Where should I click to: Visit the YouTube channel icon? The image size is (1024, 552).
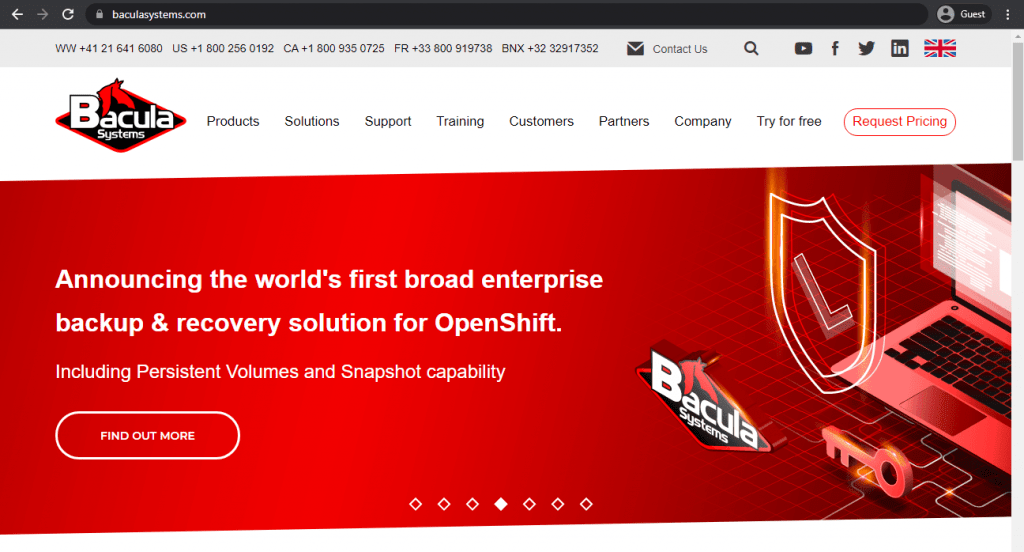pos(803,48)
